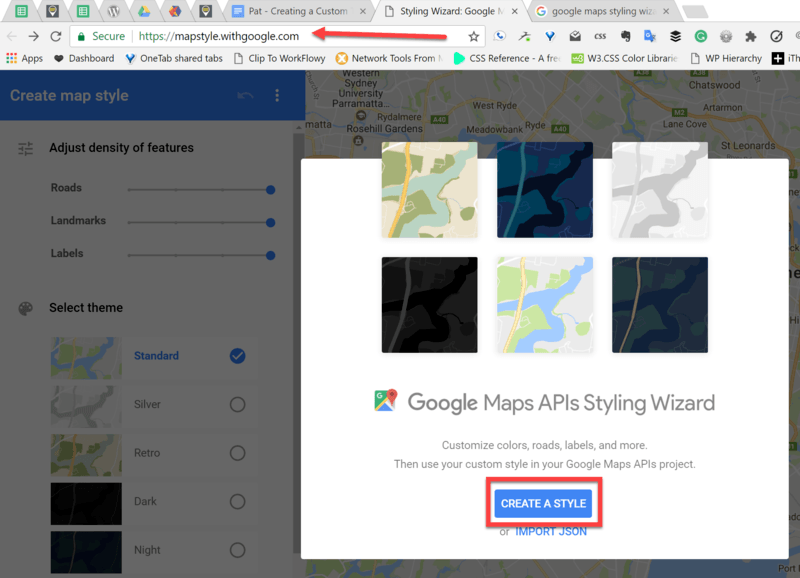Open the Evernote elephant extension
The width and height of the screenshot is (800, 578).
[625, 36]
